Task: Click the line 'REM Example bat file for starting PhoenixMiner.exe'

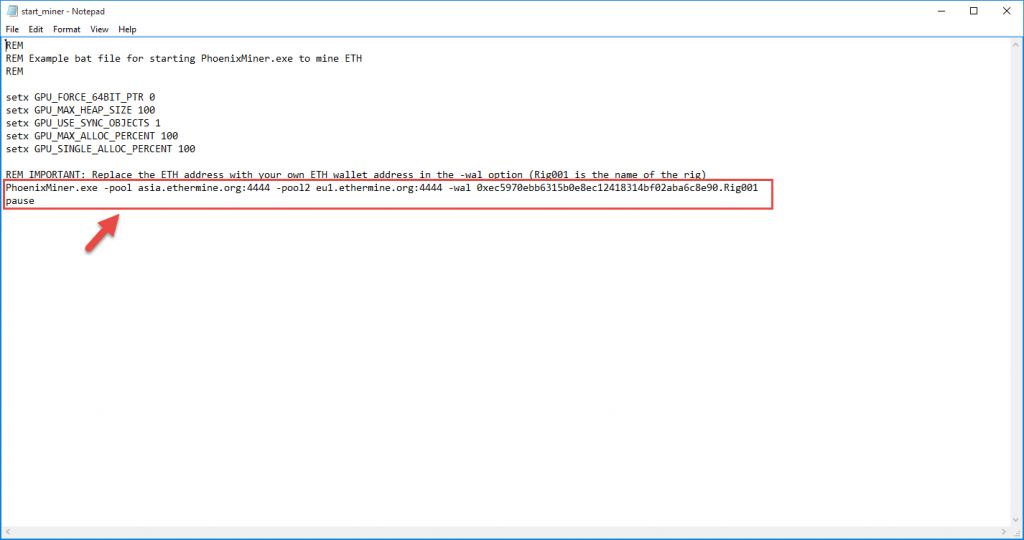Action: [184, 58]
